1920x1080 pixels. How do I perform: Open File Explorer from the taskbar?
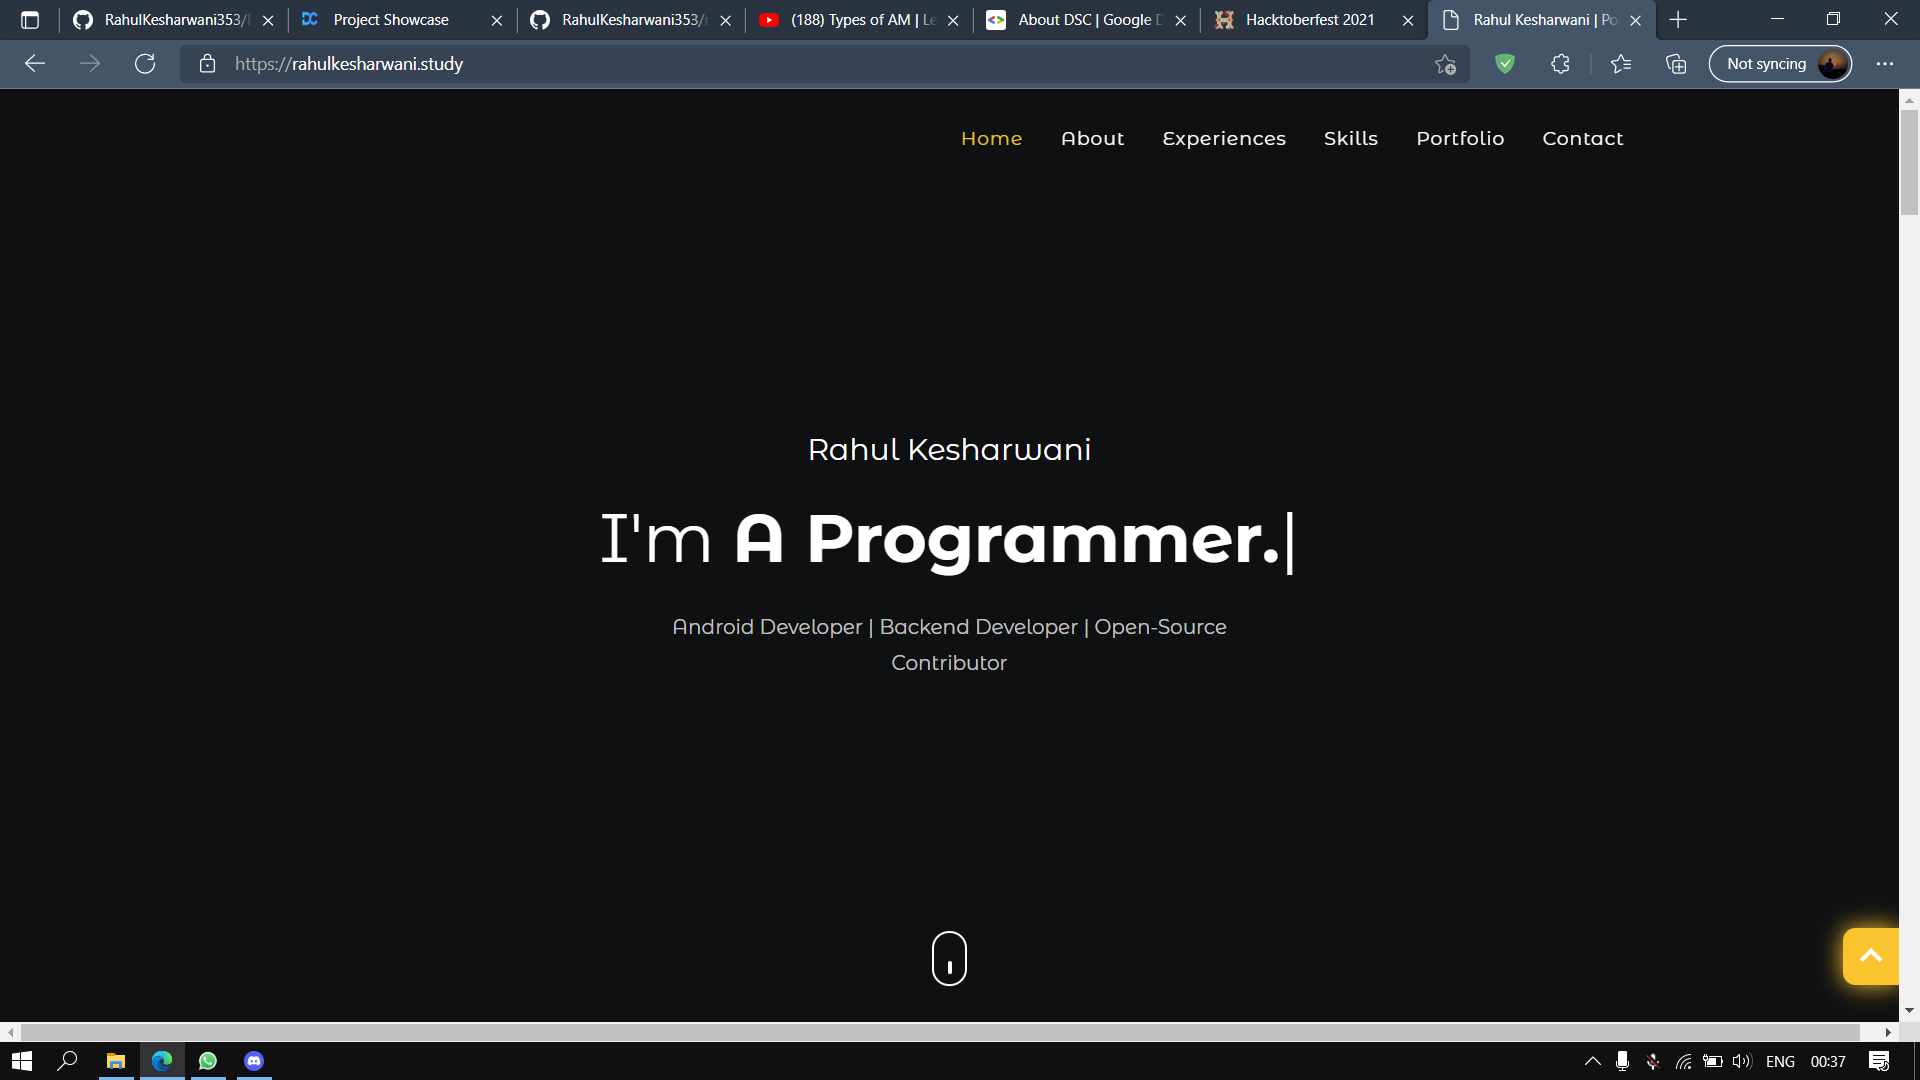[x=115, y=1061]
